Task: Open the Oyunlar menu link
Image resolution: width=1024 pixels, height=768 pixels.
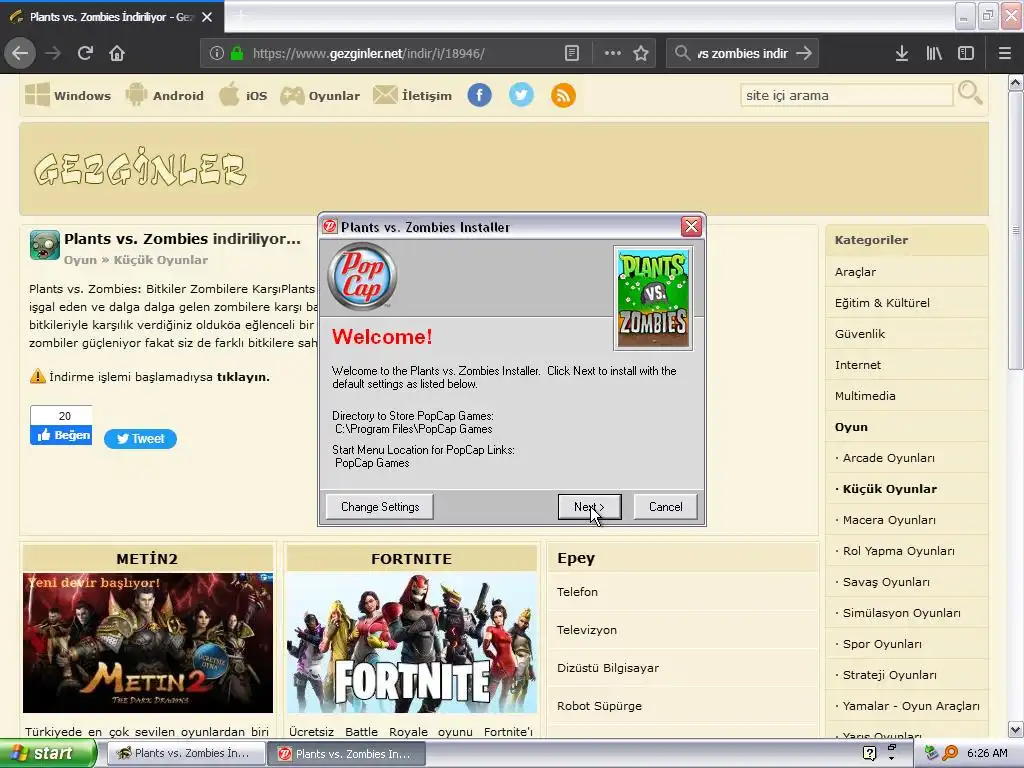Action: (x=320, y=95)
